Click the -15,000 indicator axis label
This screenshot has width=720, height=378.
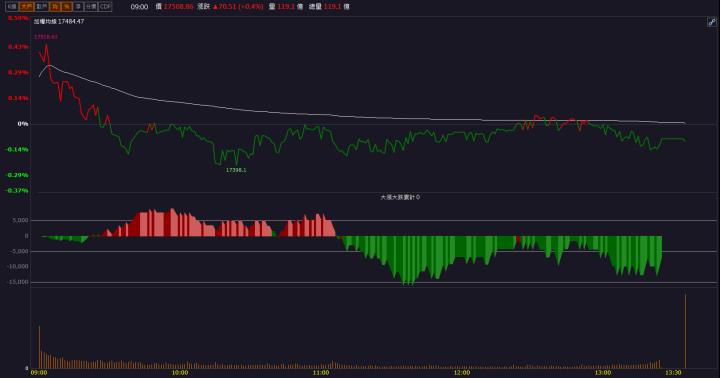(x=17, y=282)
